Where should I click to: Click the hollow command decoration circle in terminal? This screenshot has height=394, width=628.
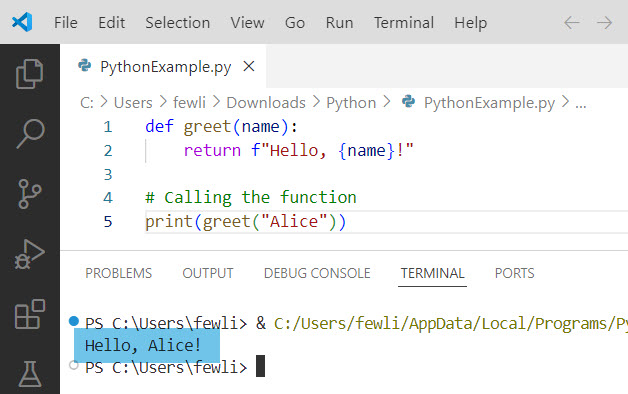pos(74,365)
